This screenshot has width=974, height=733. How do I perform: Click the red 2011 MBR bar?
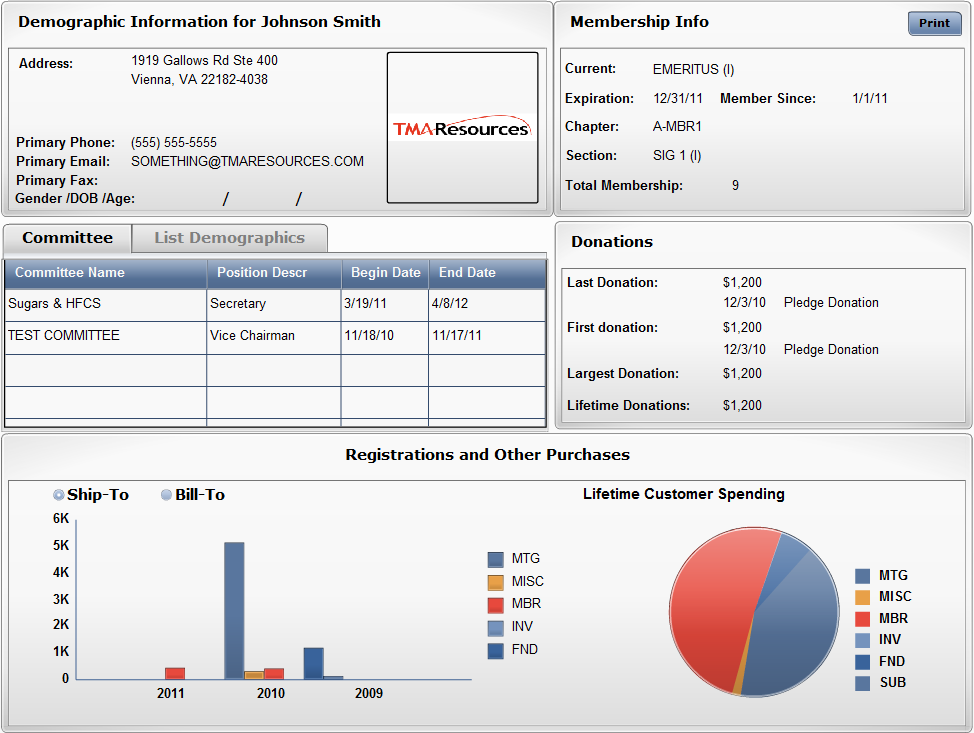175,673
